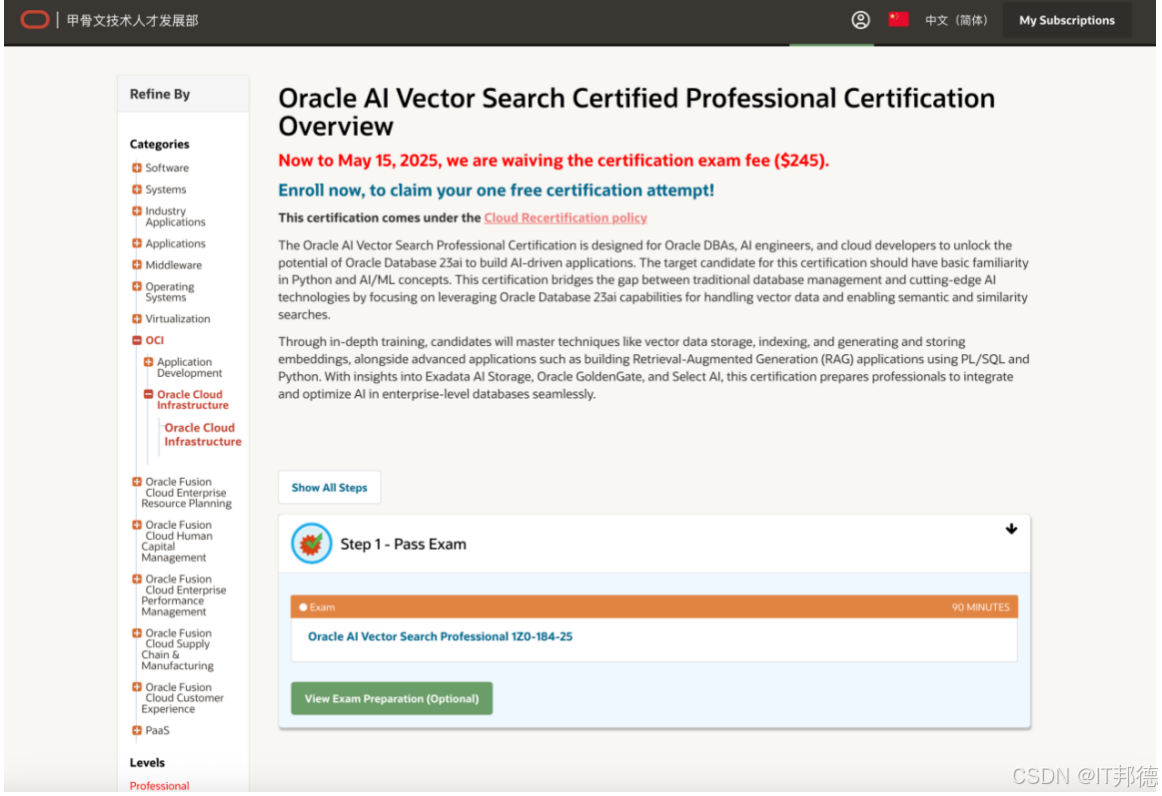Collapse Oracle Cloud Infrastructure minus icon
Image resolution: width=1162 pixels, height=796 pixels.
148,394
